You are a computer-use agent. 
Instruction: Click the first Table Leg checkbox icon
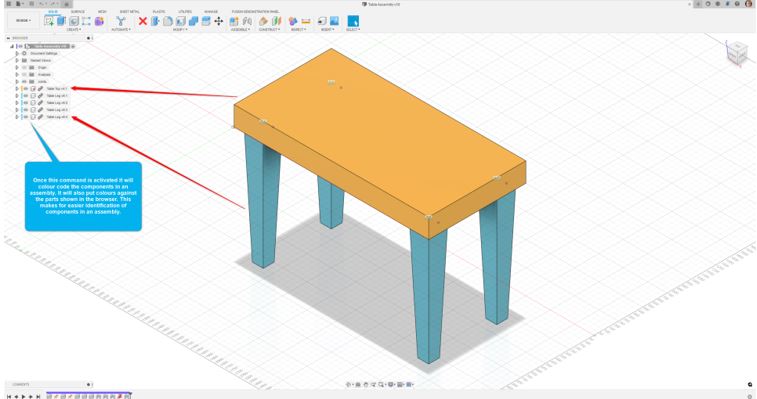33,96
